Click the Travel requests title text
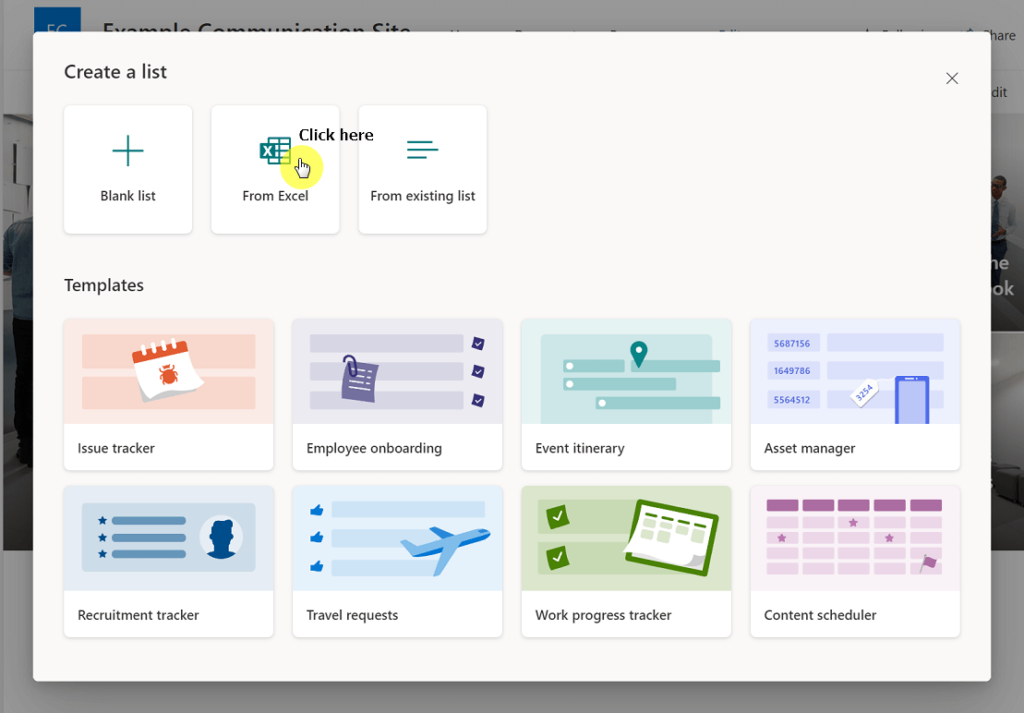The image size is (1024, 713). coord(352,615)
